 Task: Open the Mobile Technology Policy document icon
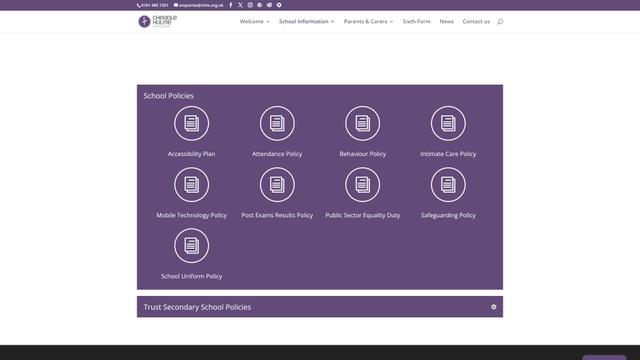(191, 184)
